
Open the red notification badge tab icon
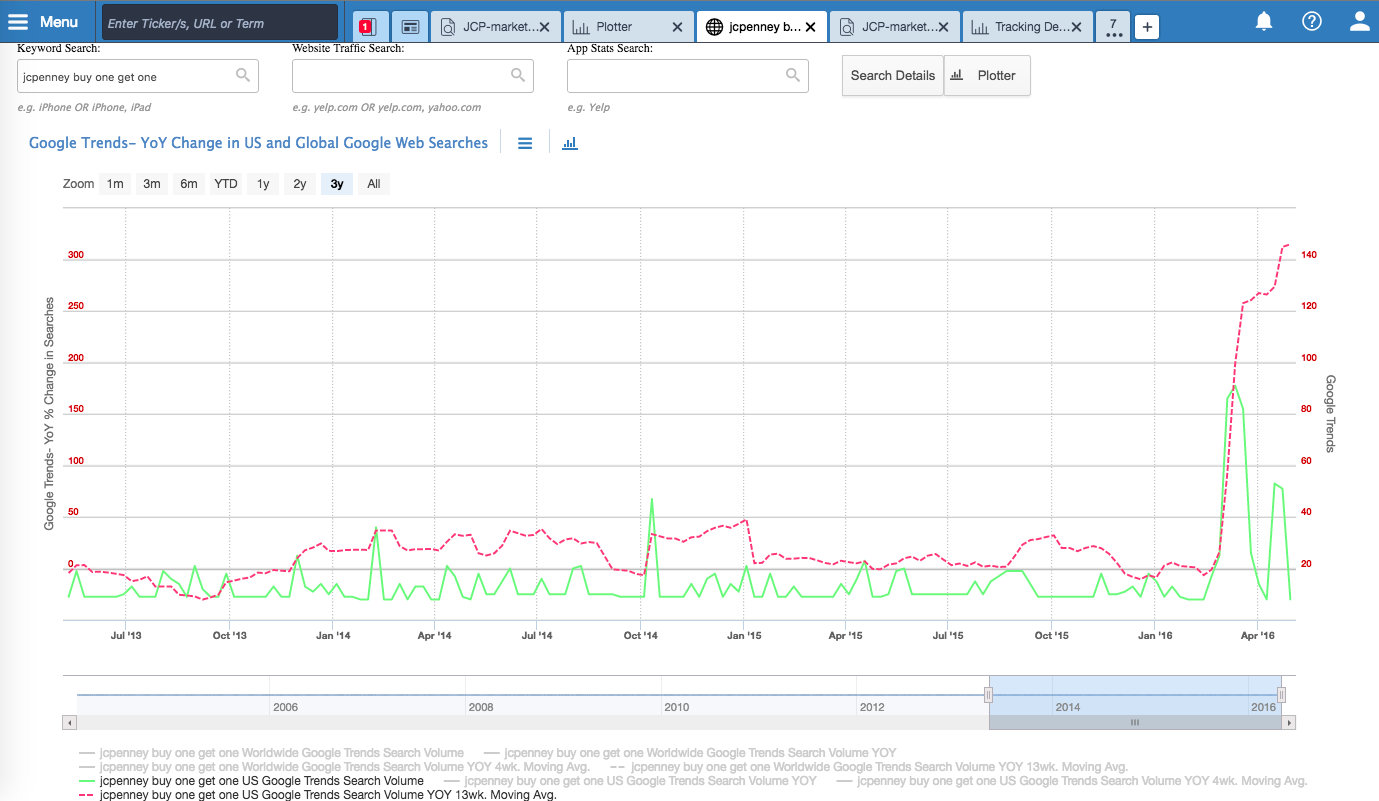click(368, 27)
